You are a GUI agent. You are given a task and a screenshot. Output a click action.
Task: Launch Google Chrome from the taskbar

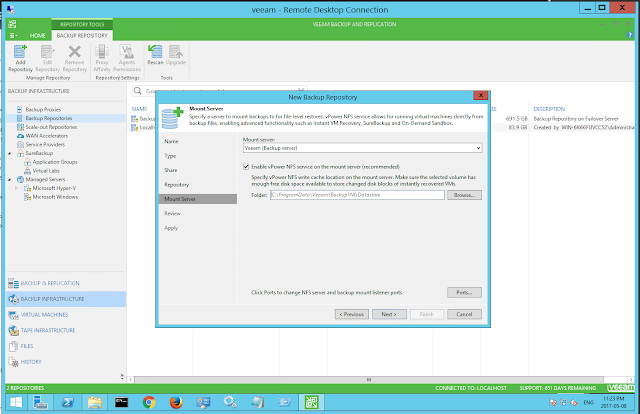tap(149, 403)
